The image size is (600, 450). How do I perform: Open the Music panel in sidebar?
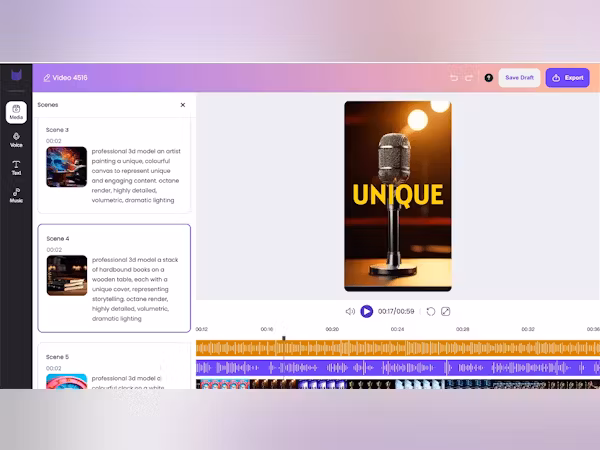pyautogui.click(x=16, y=195)
